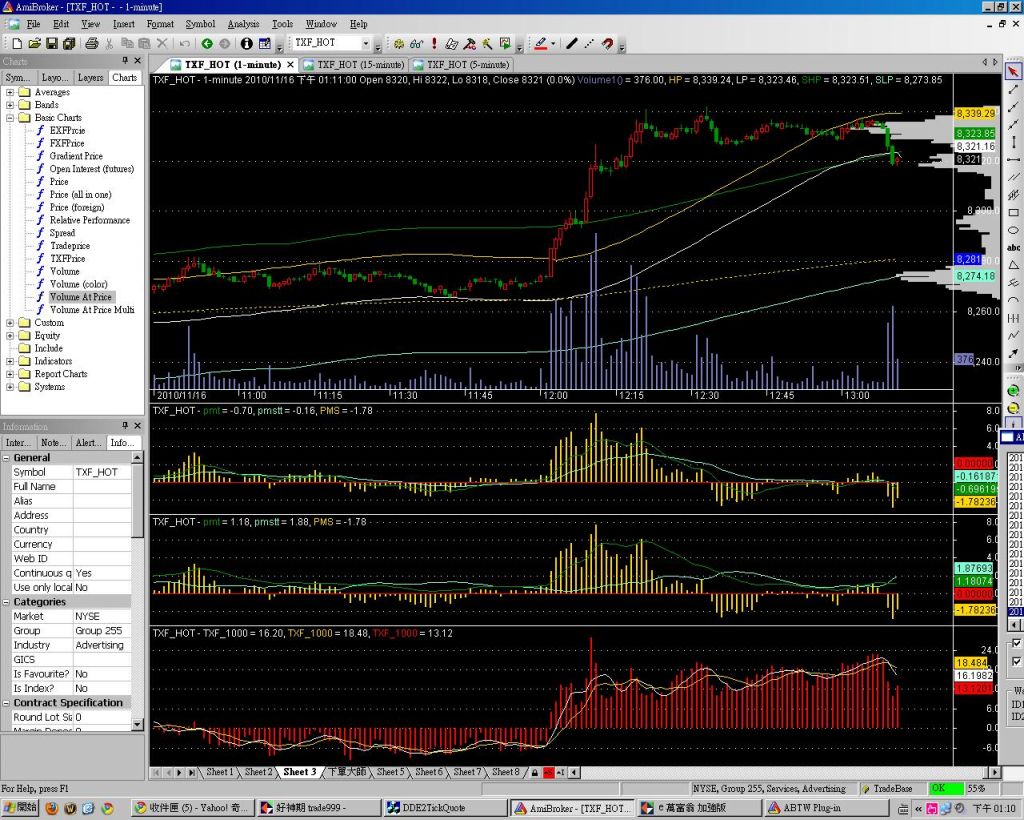The width and height of the screenshot is (1024, 820).
Task: Select the horizontal line drawing tool
Action: 1013,159
